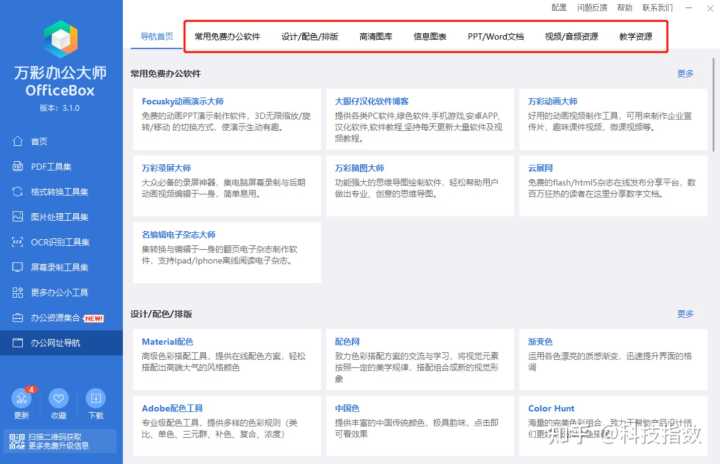Open the 大眼仔汉化软件博客 link
720x464 pixels.
[371, 101]
